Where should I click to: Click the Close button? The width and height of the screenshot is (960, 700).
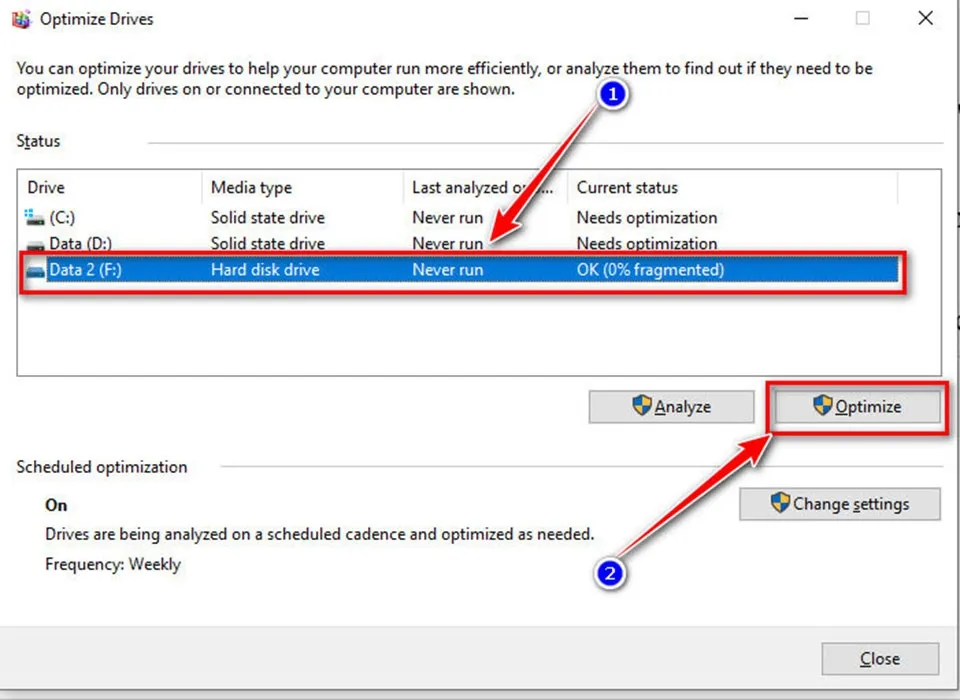tap(880, 658)
